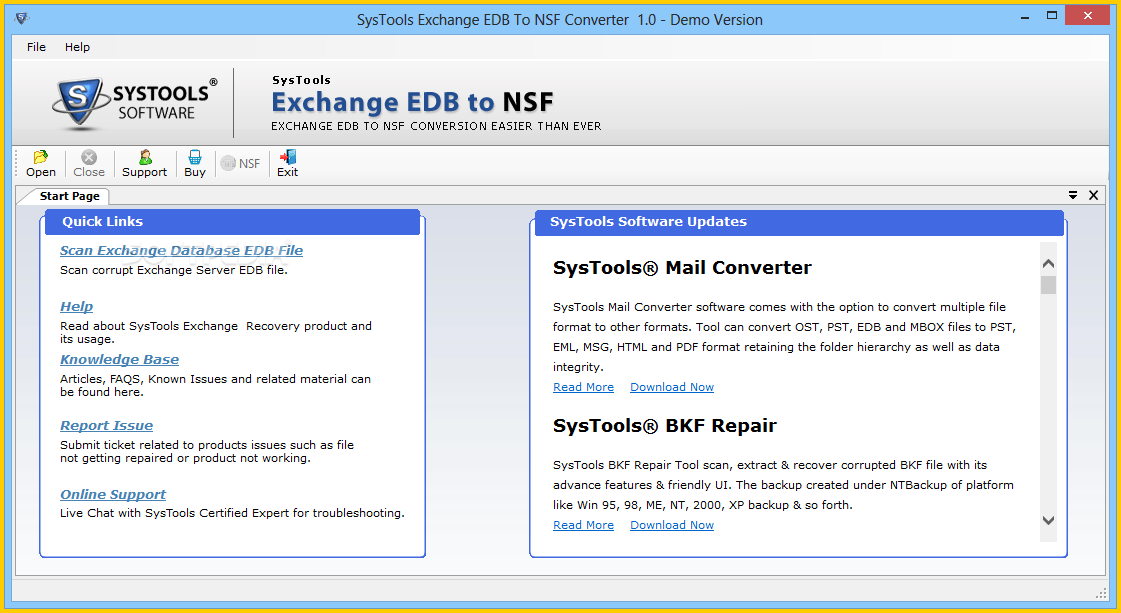Click 'Scan corrupt Exchange Server EDB file.' text
This screenshot has width=1121, height=613.
point(174,270)
